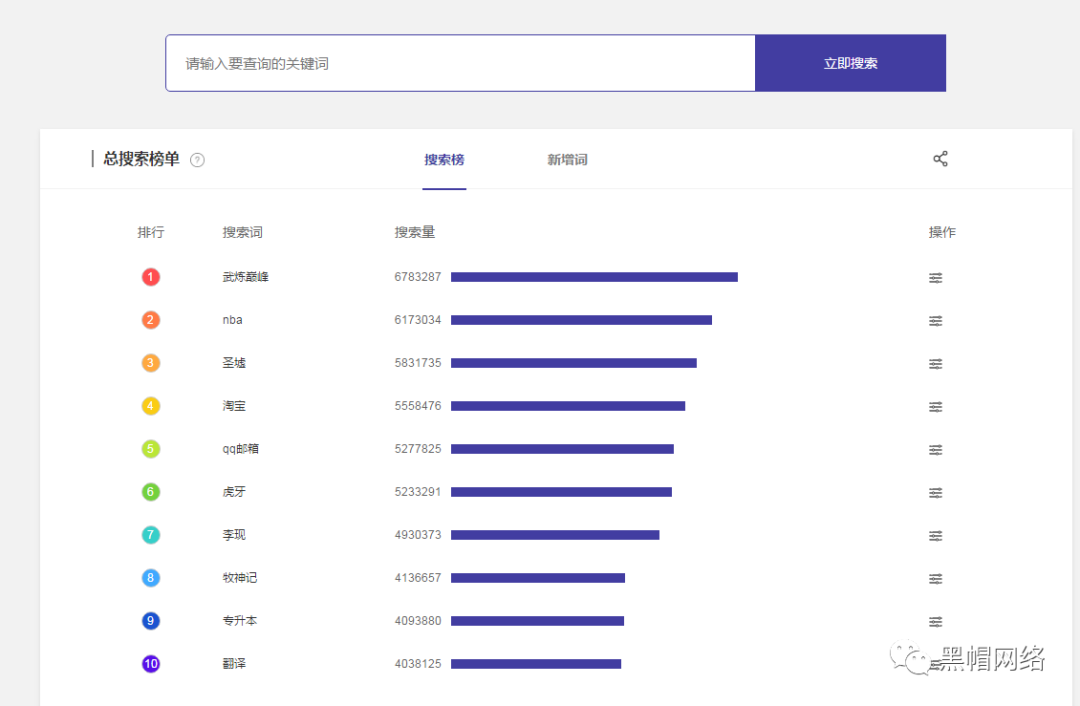Click the 翻译 search term

[234, 664]
